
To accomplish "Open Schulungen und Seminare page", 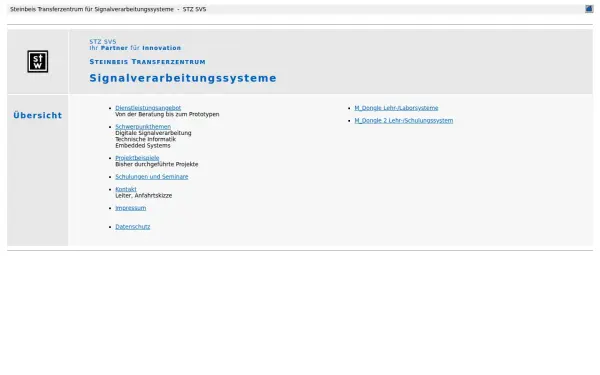I will pyautogui.click(x=152, y=176).
